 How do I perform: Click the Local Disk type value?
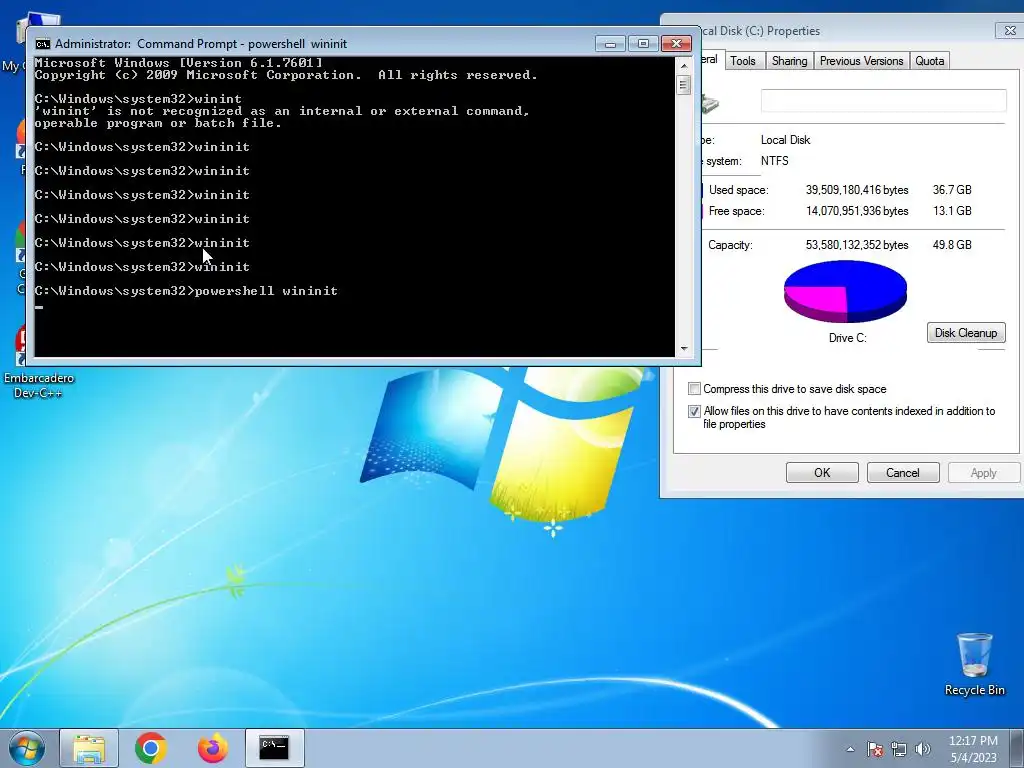coord(785,140)
